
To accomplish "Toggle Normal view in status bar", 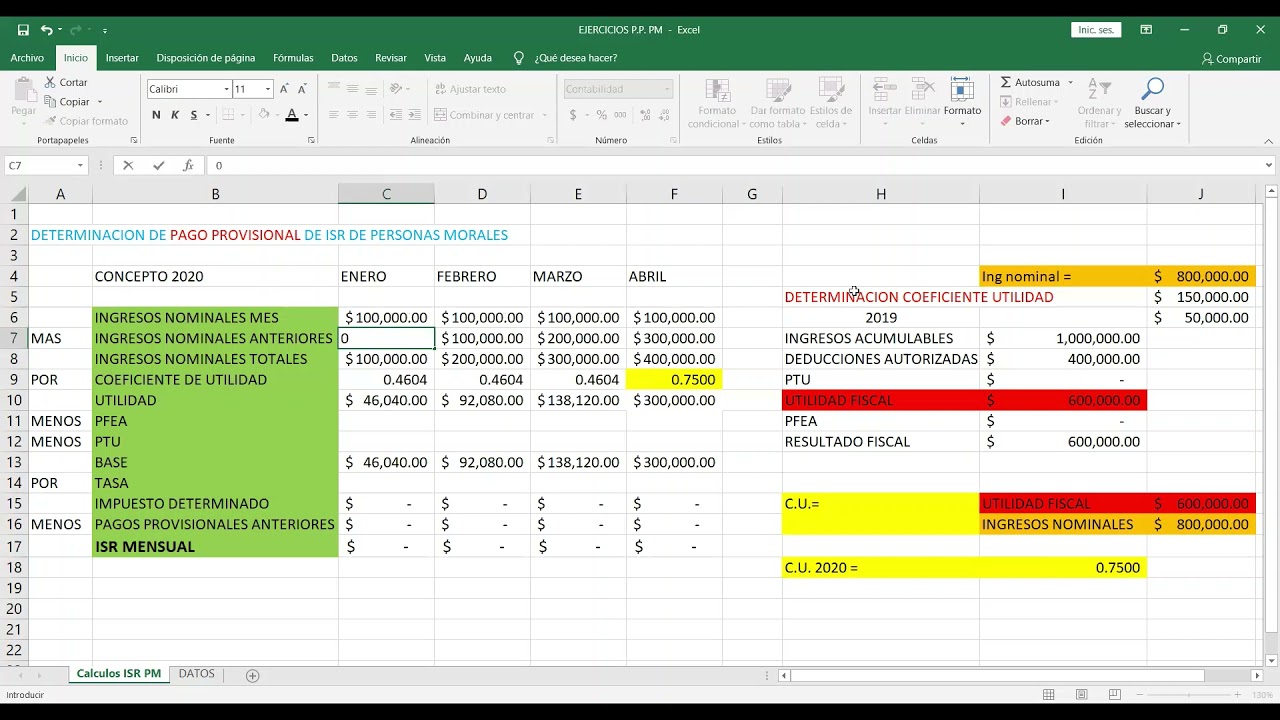I will click(1049, 694).
